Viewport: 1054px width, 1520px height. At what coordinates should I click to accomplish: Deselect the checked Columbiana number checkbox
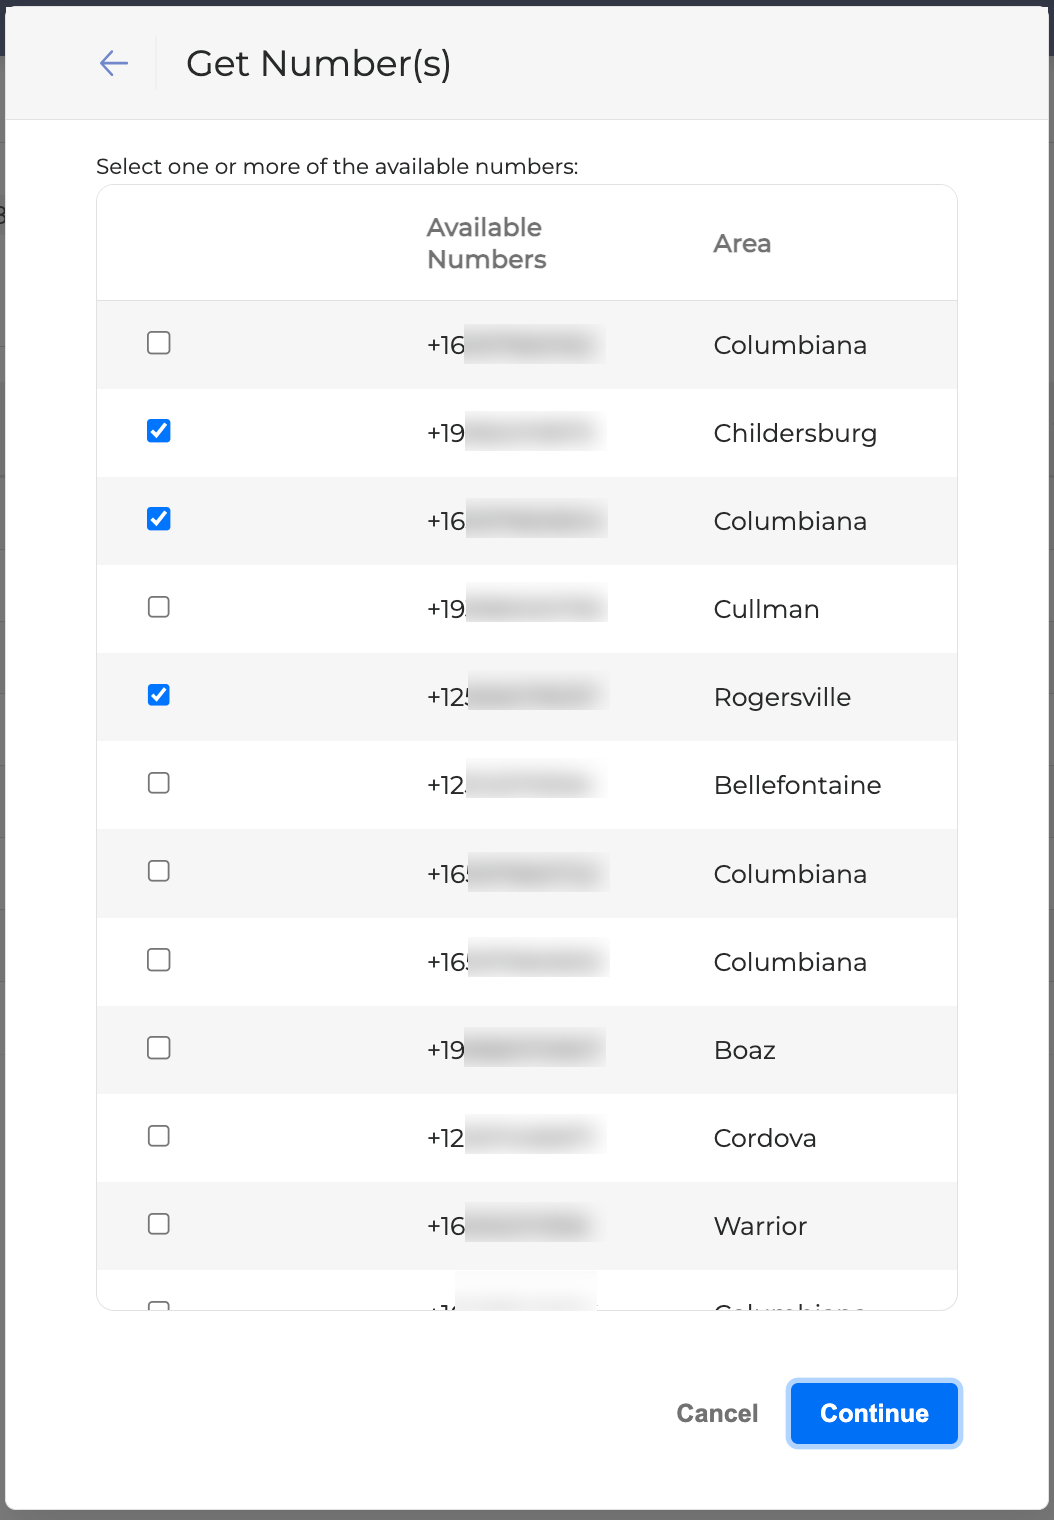click(159, 519)
